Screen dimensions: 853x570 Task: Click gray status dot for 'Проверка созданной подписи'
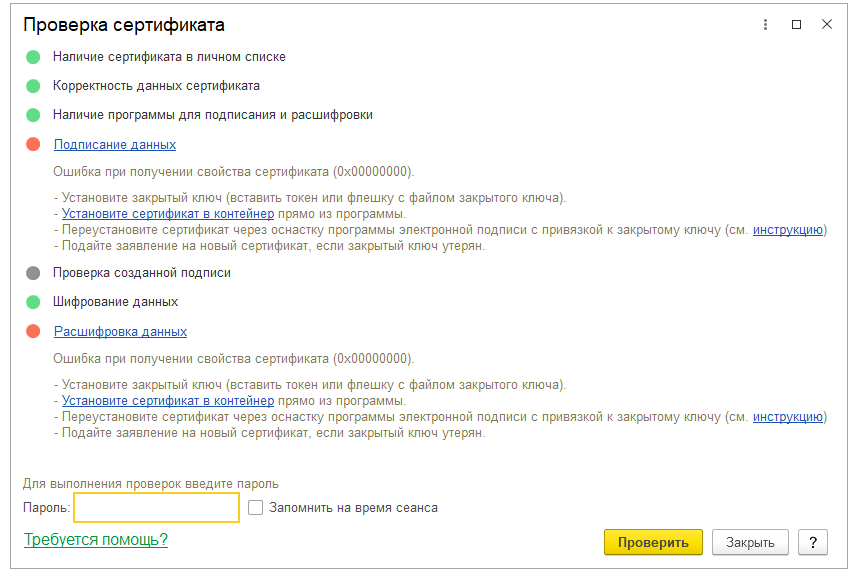click(x=33, y=273)
